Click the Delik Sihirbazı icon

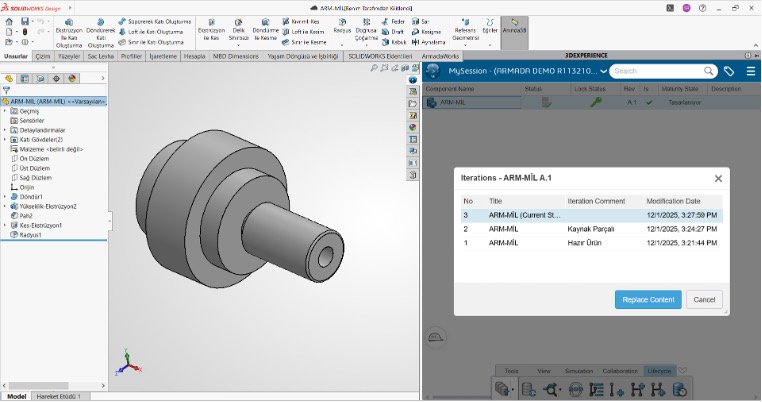point(238,29)
